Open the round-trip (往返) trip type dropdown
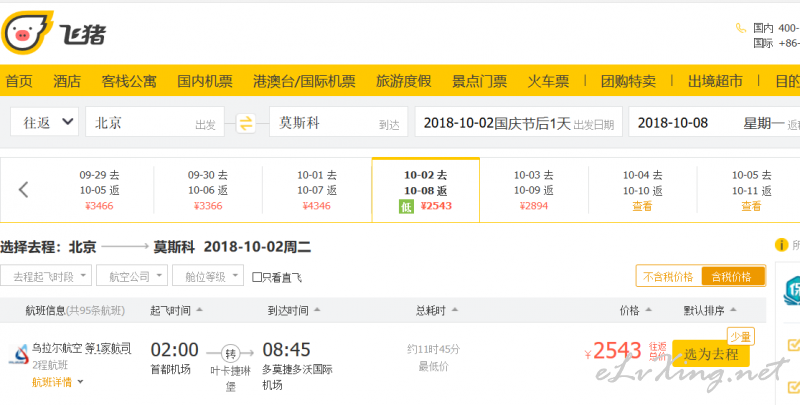The height and width of the screenshot is (405, 800). (45, 122)
